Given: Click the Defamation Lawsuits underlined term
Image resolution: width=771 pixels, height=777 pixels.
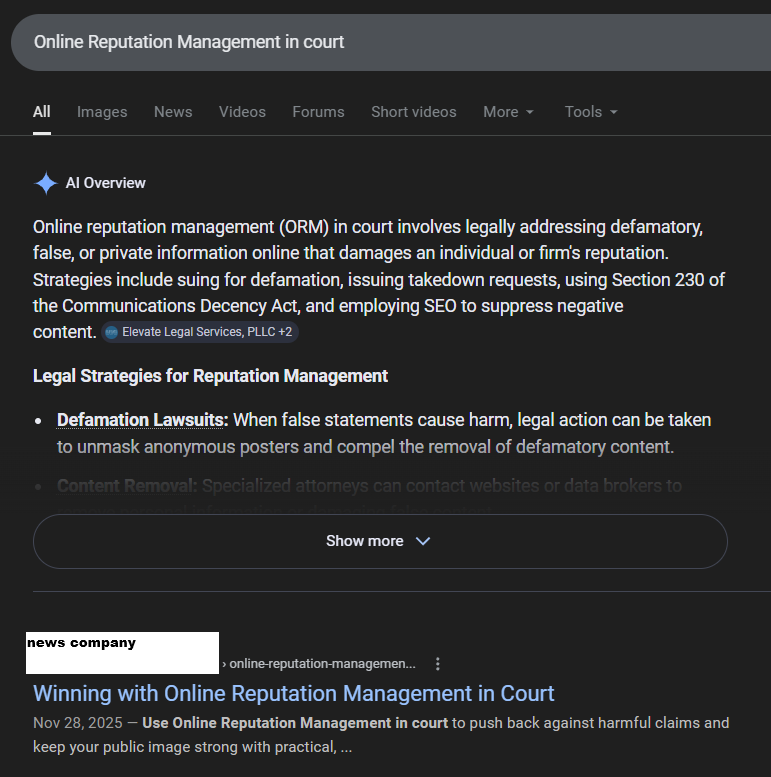Looking at the screenshot, I should [143, 420].
